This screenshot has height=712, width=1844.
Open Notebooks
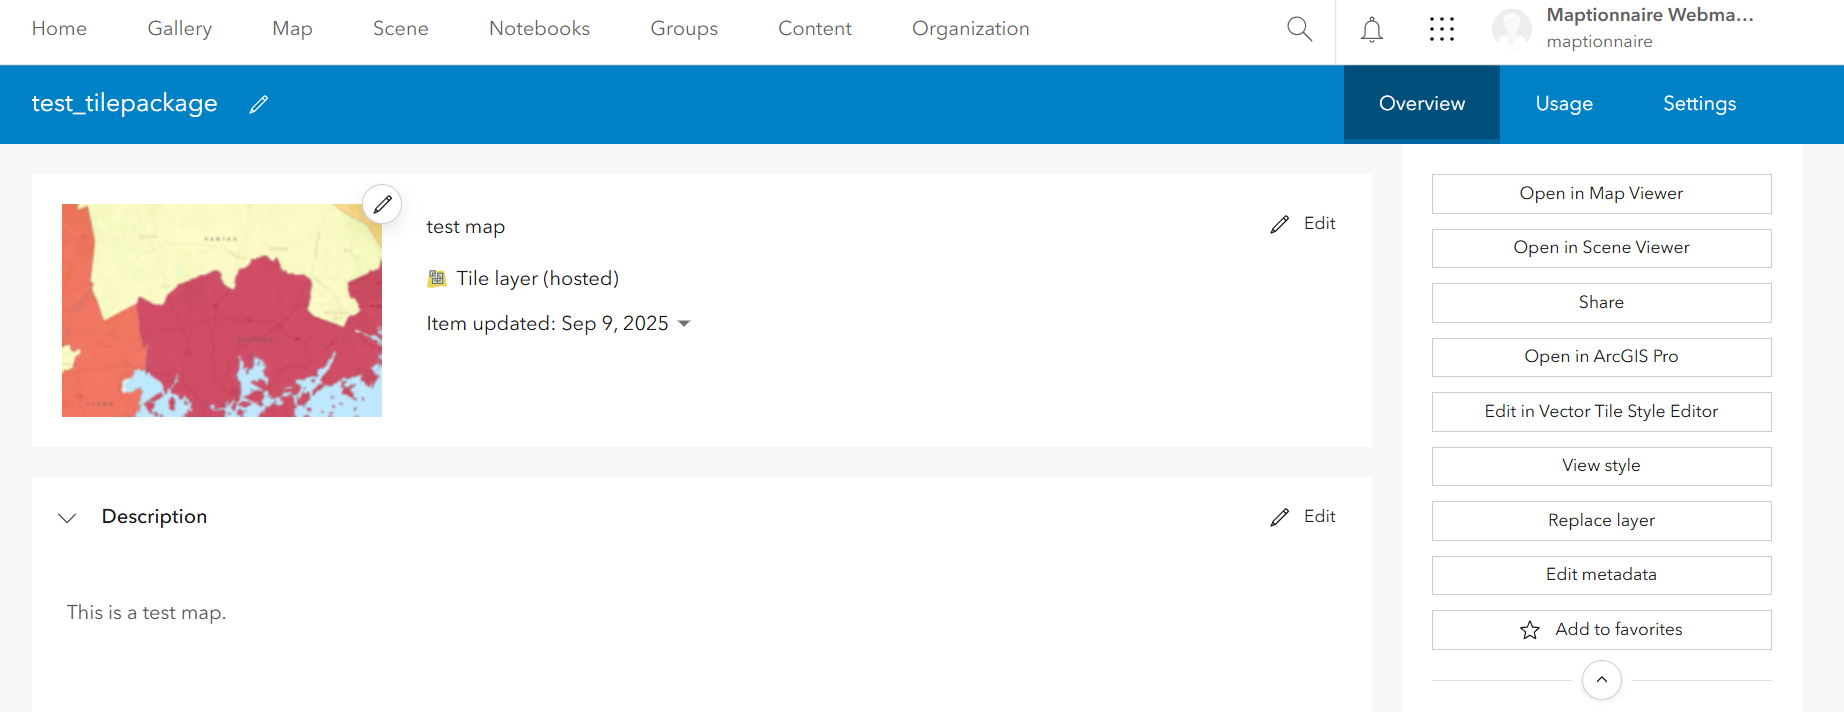point(539,29)
